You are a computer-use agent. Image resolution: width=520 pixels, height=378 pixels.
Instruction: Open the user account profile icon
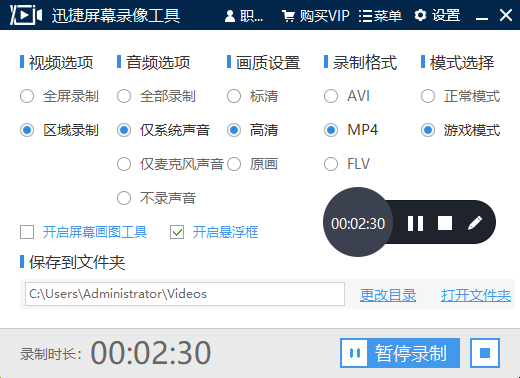pos(230,16)
